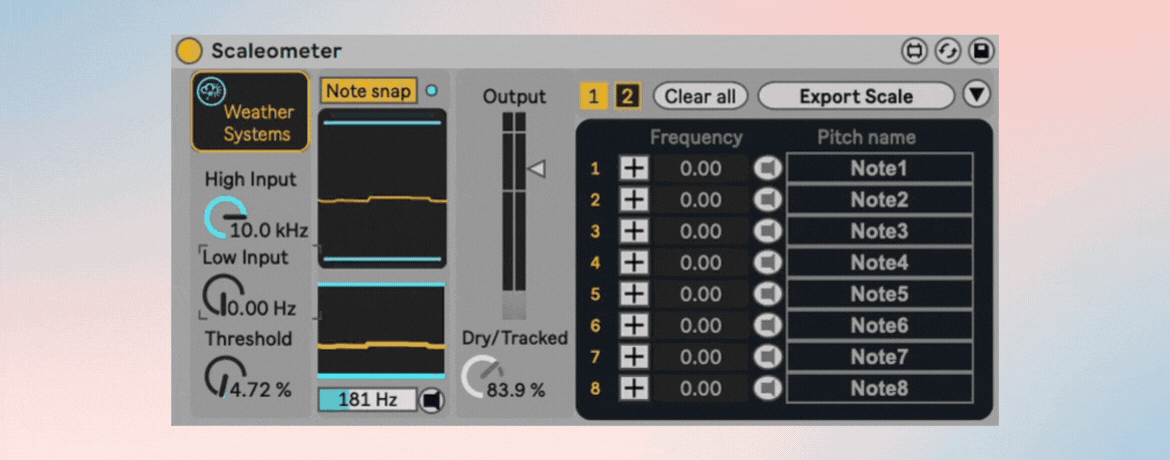Viewport: 1170px width, 460px height.
Task: Play the speaker preview for Note7
Action: point(767,357)
